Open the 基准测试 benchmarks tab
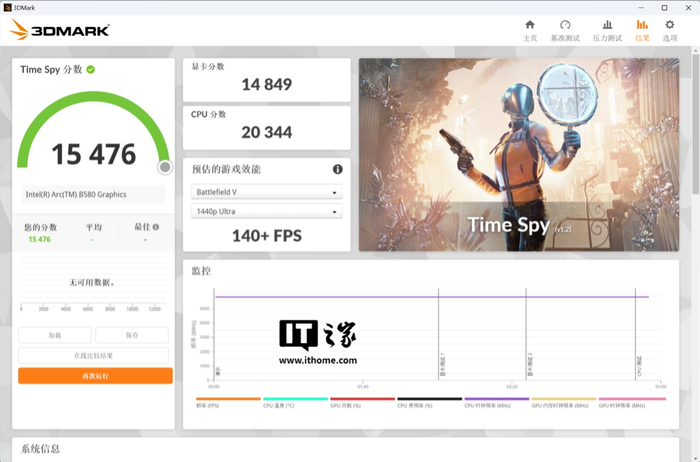The width and height of the screenshot is (700, 462). [565, 31]
